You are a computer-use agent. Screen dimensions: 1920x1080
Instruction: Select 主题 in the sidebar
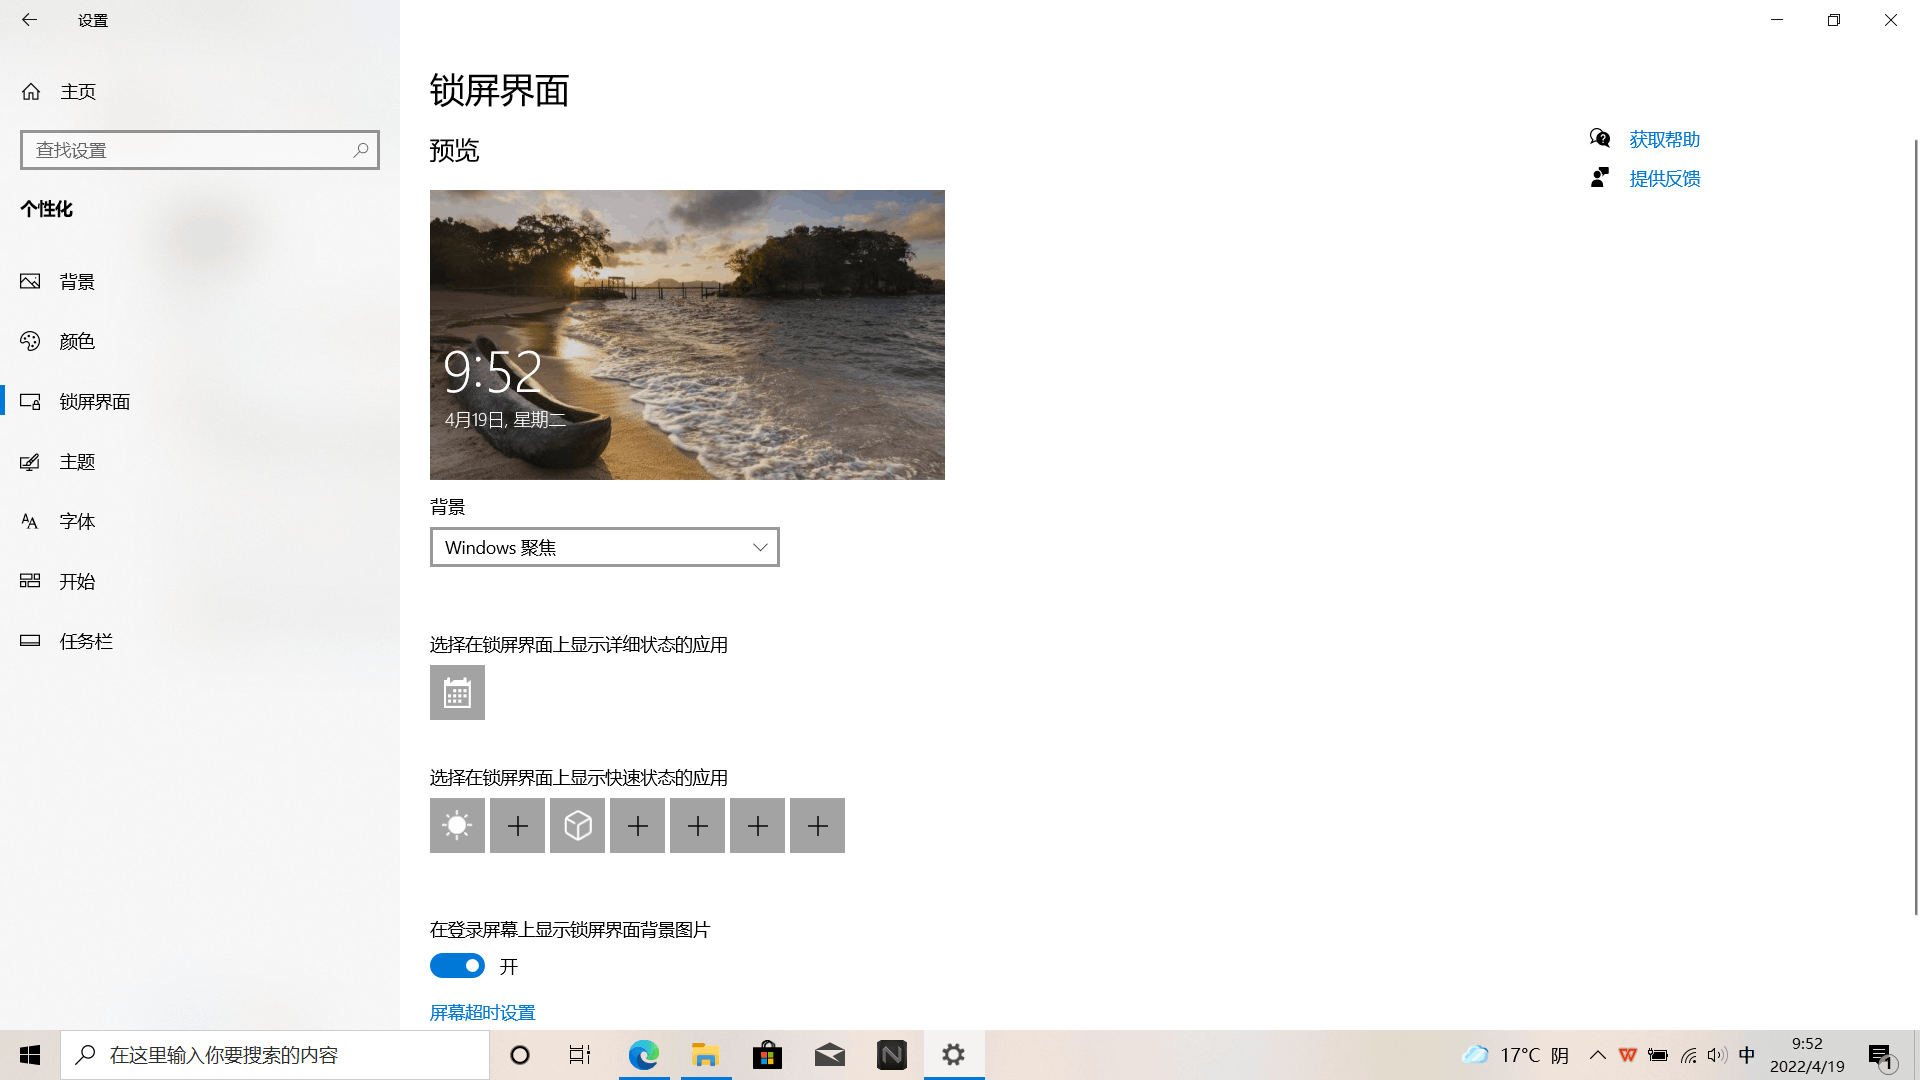pos(77,462)
